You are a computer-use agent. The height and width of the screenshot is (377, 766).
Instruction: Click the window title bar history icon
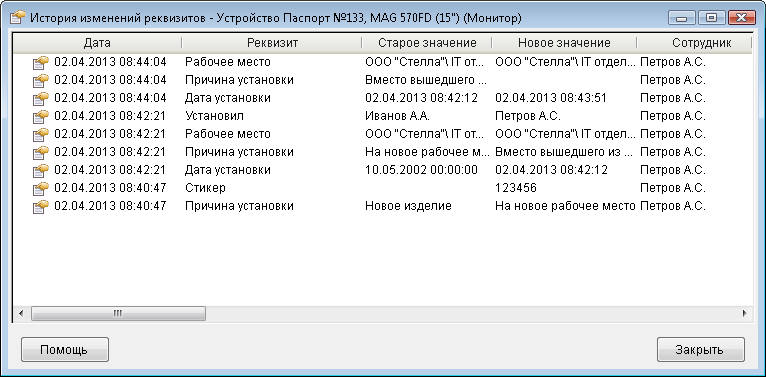pos(18,18)
